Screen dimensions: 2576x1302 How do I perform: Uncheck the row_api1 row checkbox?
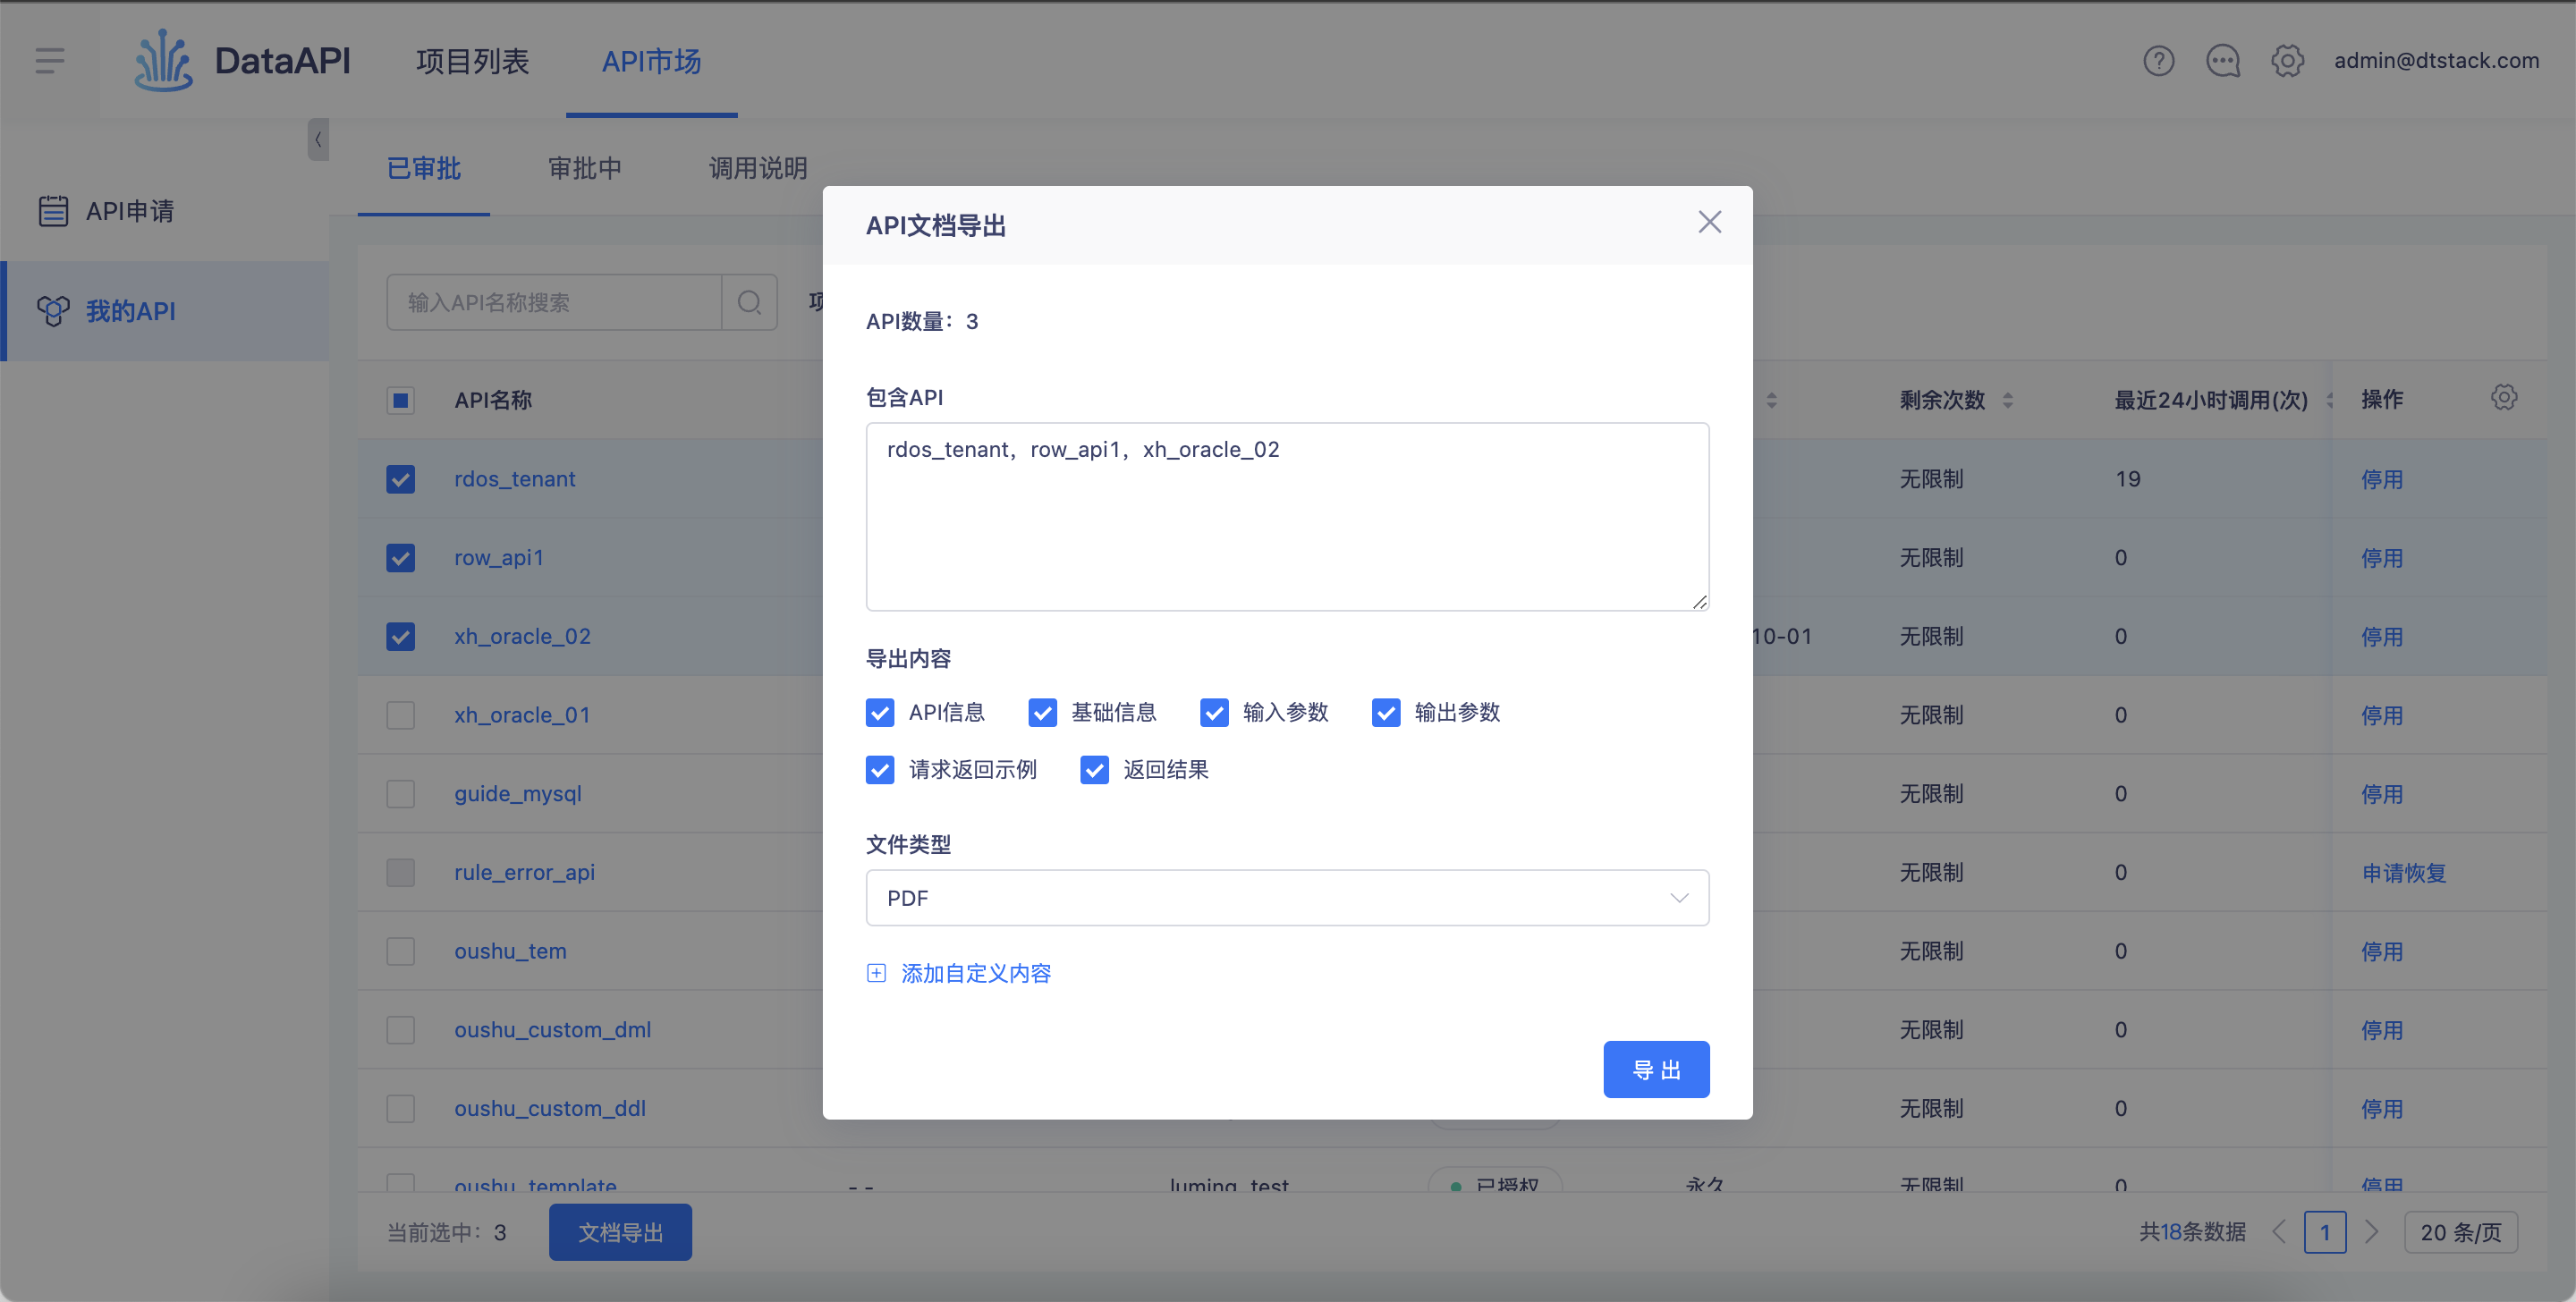tap(401, 558)
